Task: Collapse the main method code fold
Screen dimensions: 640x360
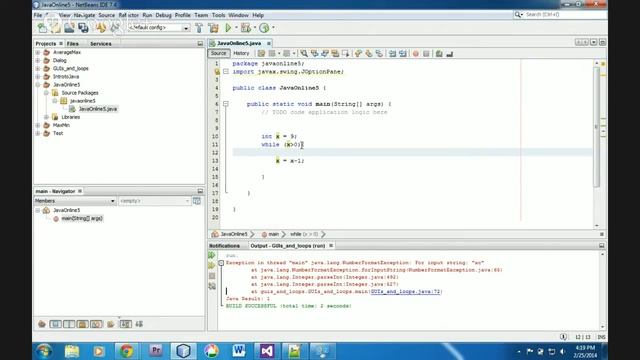Action: (x=226, y=104)
